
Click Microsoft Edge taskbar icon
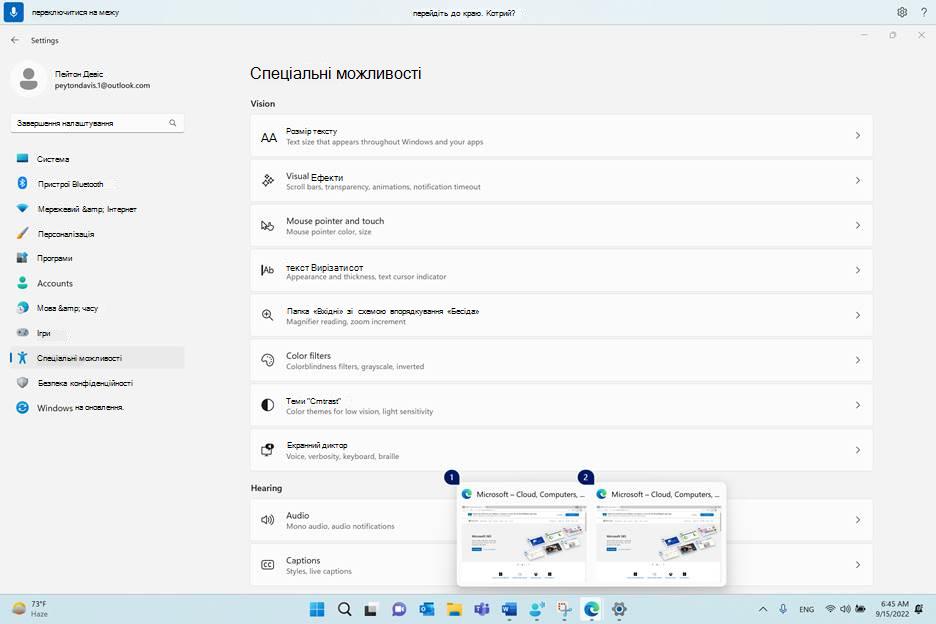(592, 609)
